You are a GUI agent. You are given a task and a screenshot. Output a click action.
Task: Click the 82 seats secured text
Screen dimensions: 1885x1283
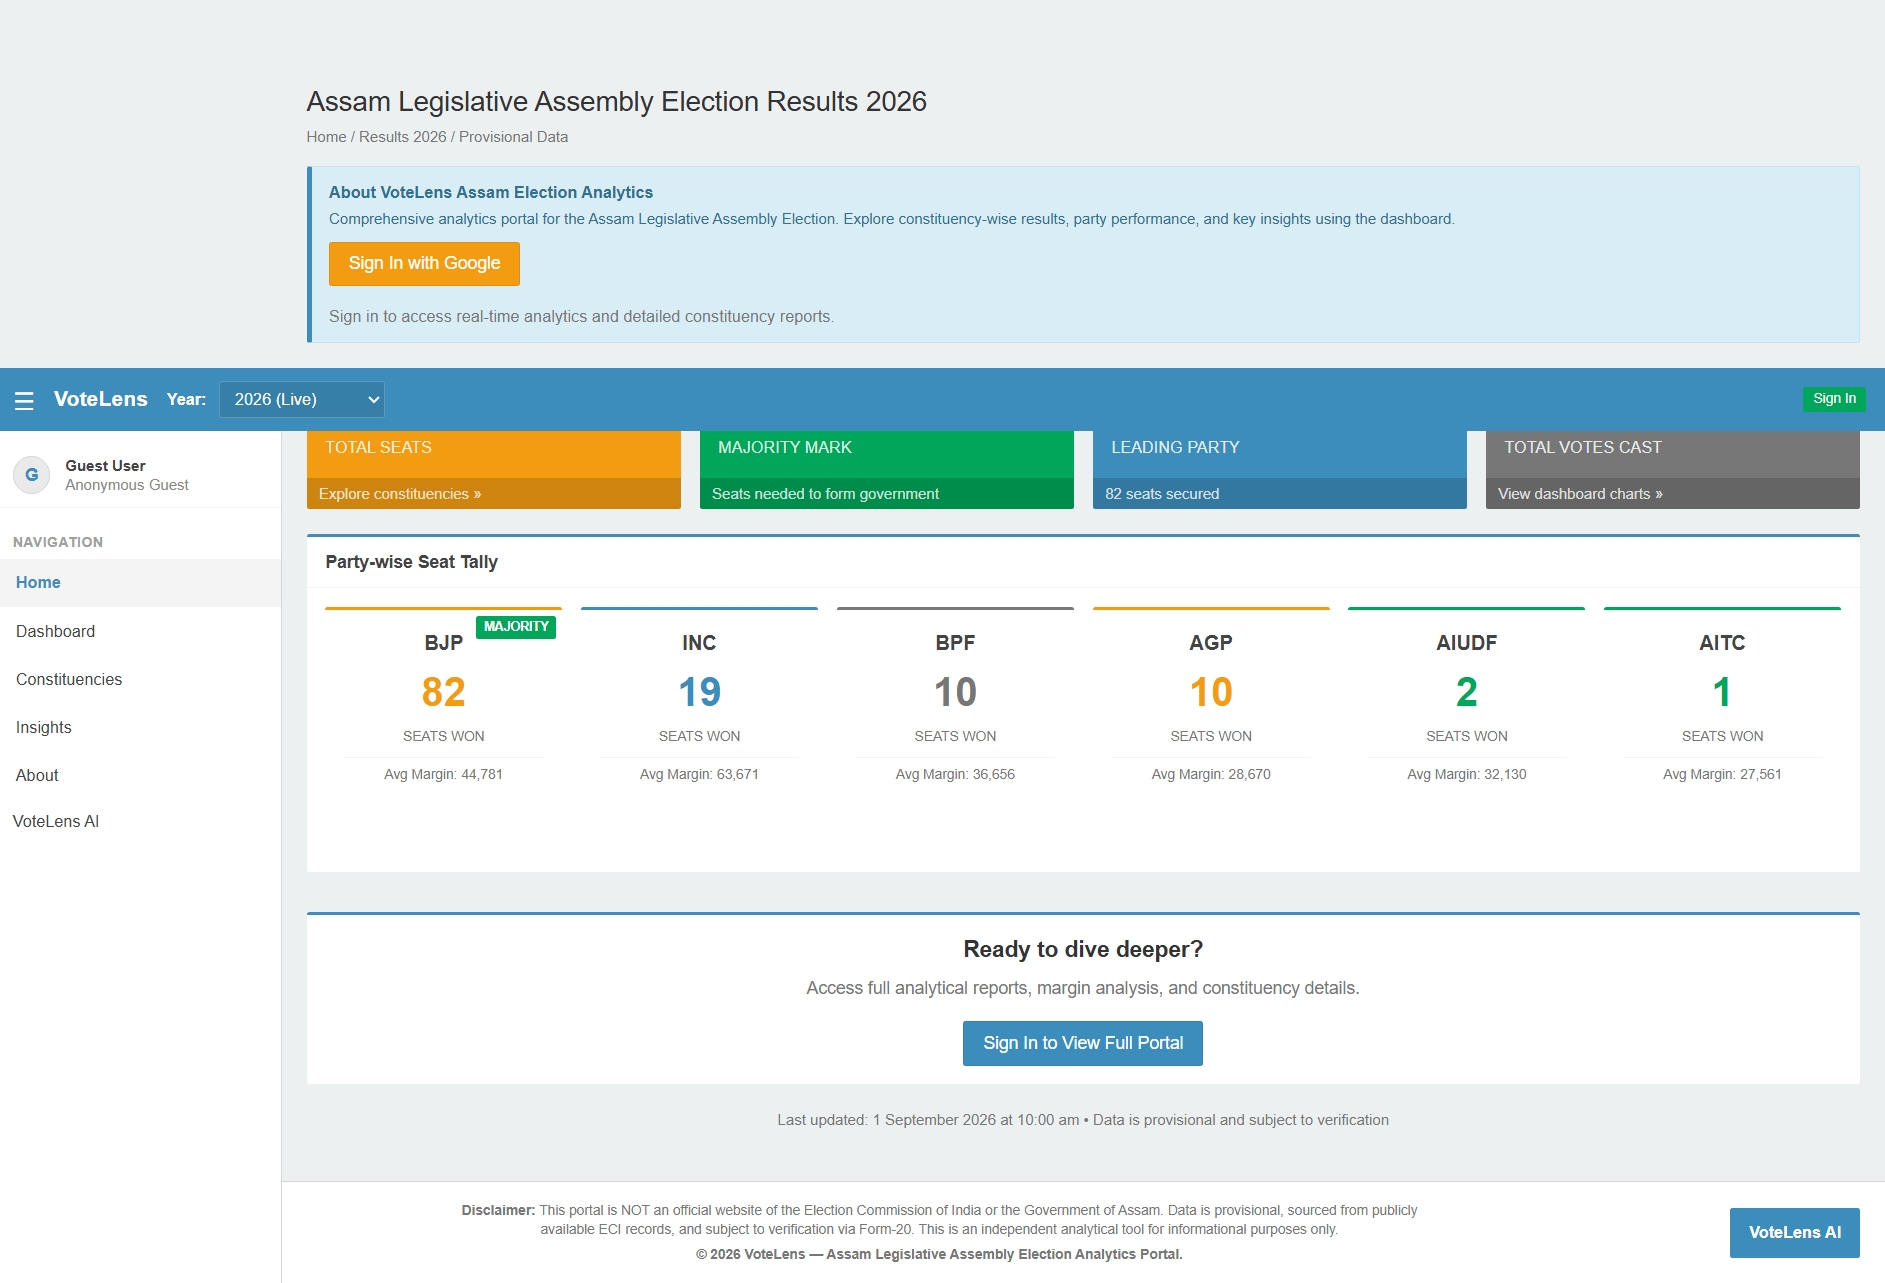(x=1162, y=493)
